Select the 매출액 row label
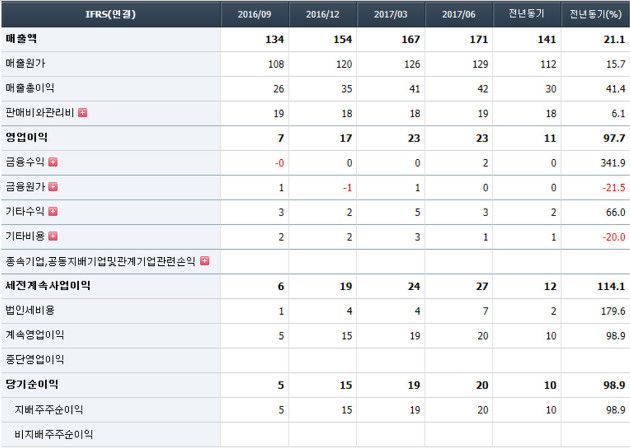 click(21, 39)
